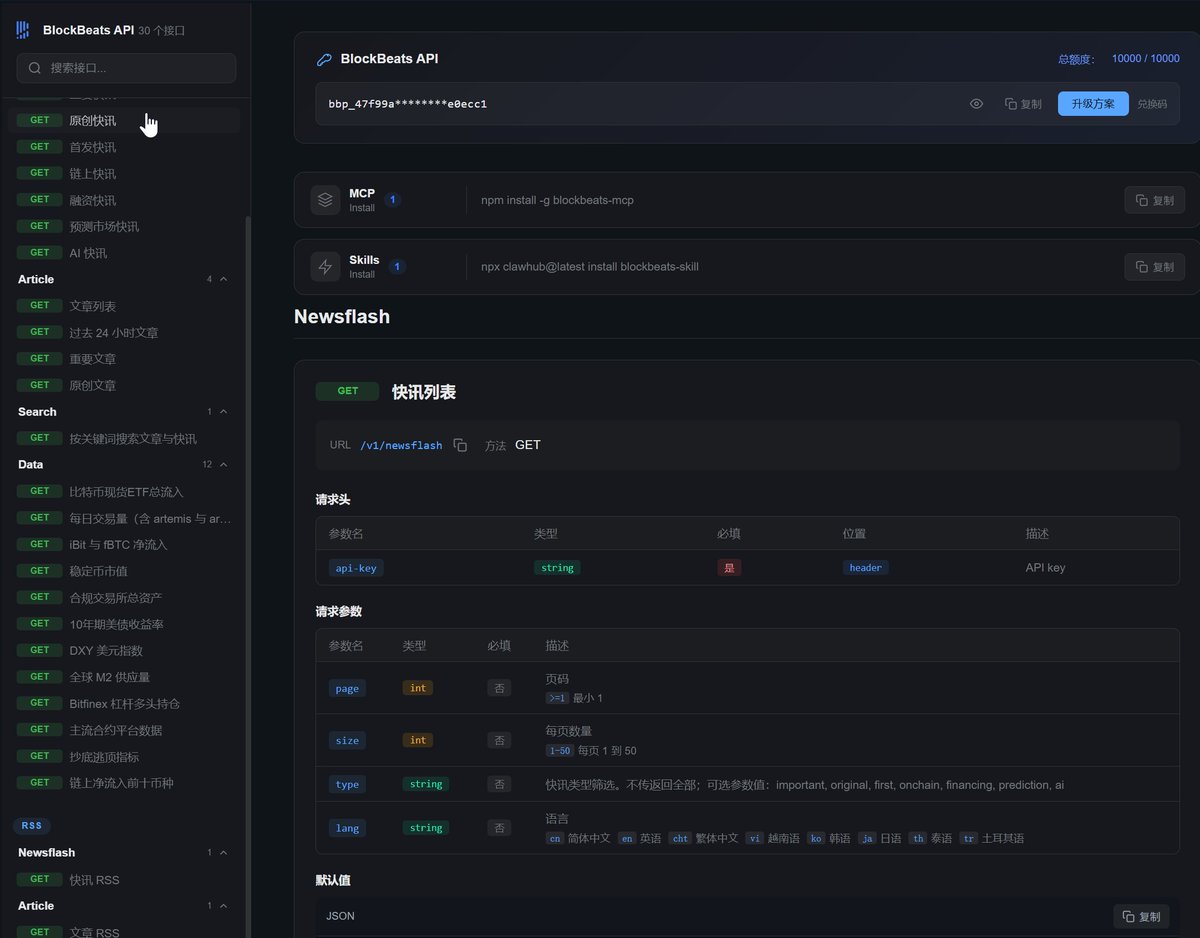Open the AI 快讯 endpoint

[124, 253]
